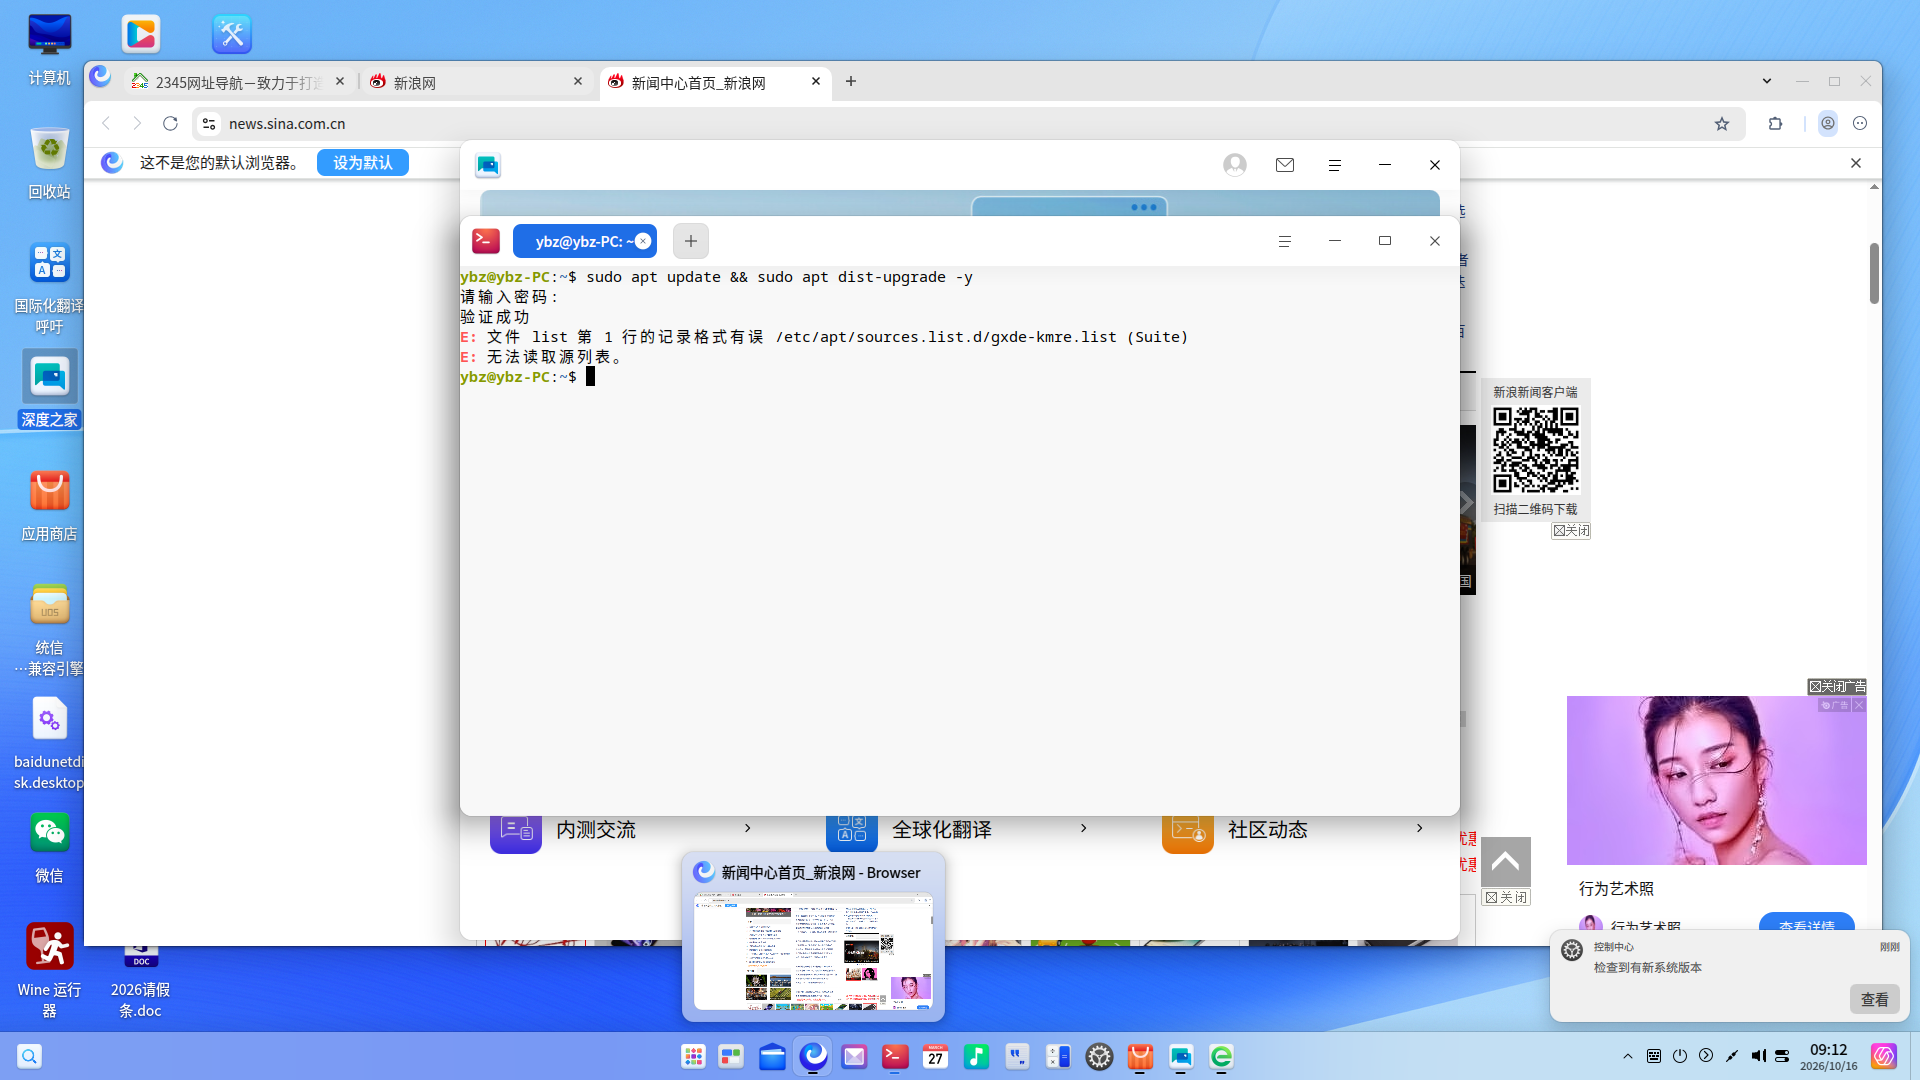Screen dimensions: 1920x1080
Task: Expand the browser tab list dropdown arrow
Action: [x=1767, y=81]
